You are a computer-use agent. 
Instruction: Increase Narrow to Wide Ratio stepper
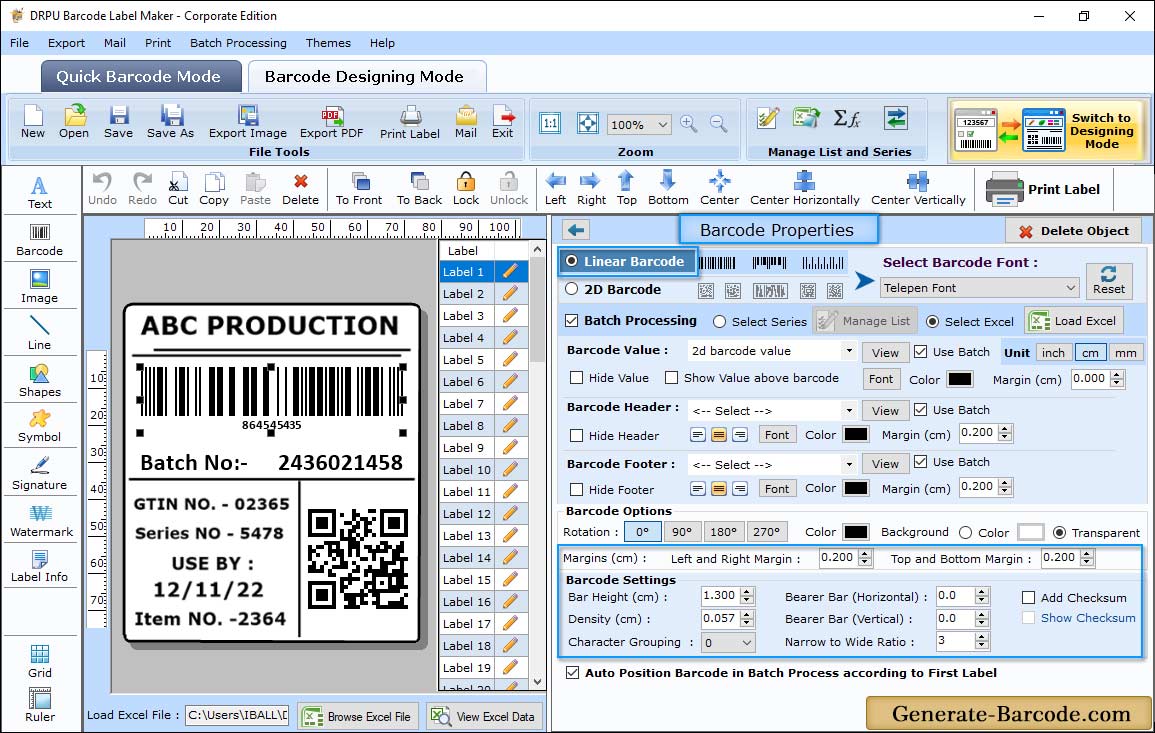(982, 637)
